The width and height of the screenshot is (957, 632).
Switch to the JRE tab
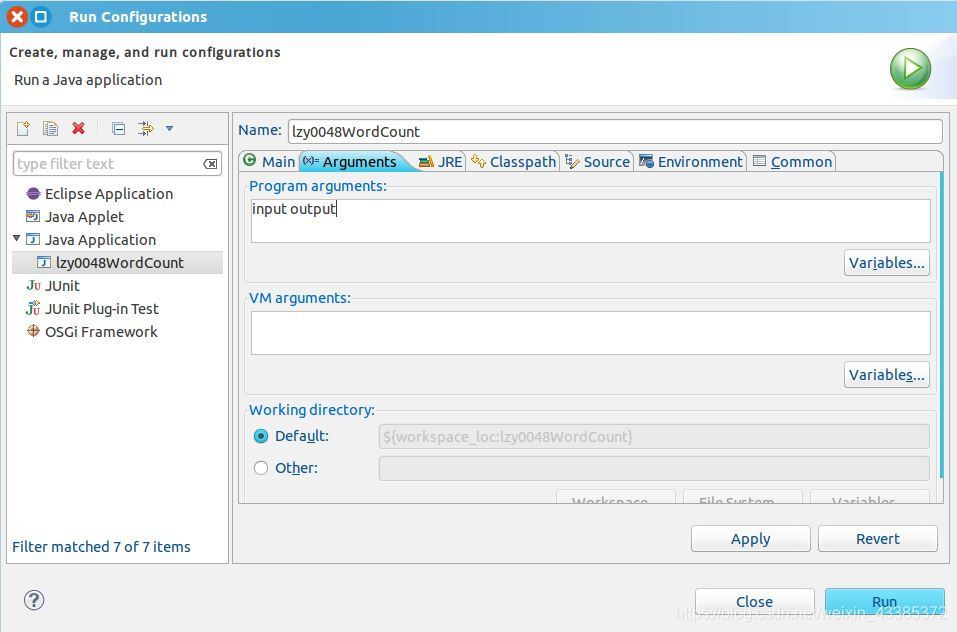[441, 162]
